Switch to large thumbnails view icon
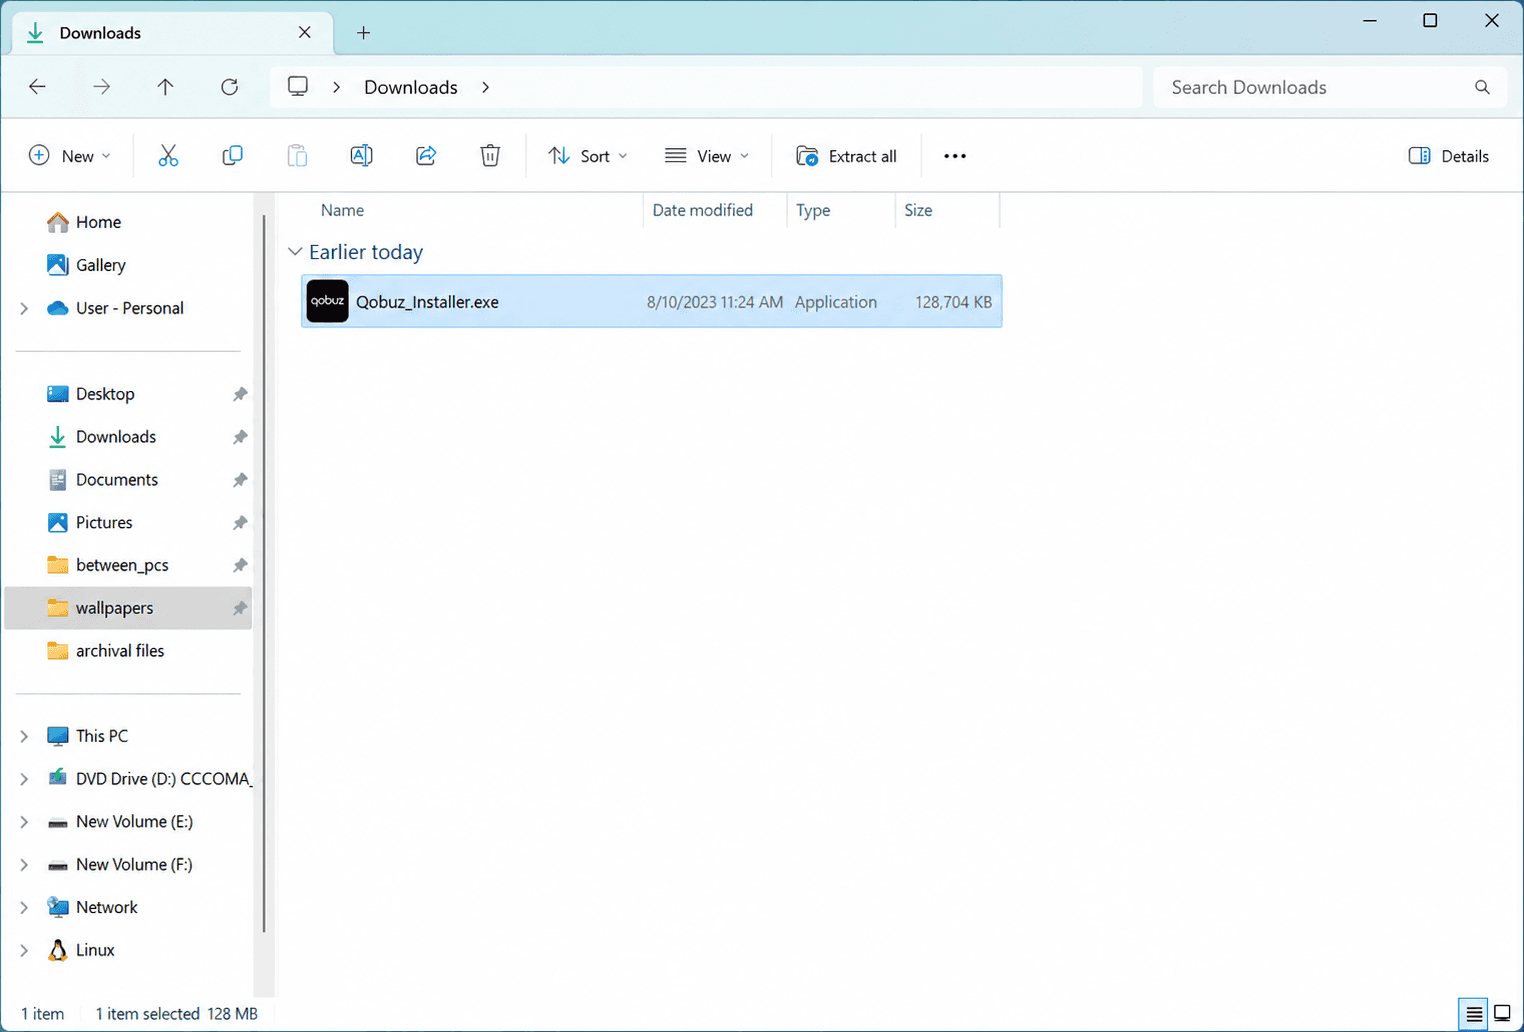 [x=1502, y=1014]
